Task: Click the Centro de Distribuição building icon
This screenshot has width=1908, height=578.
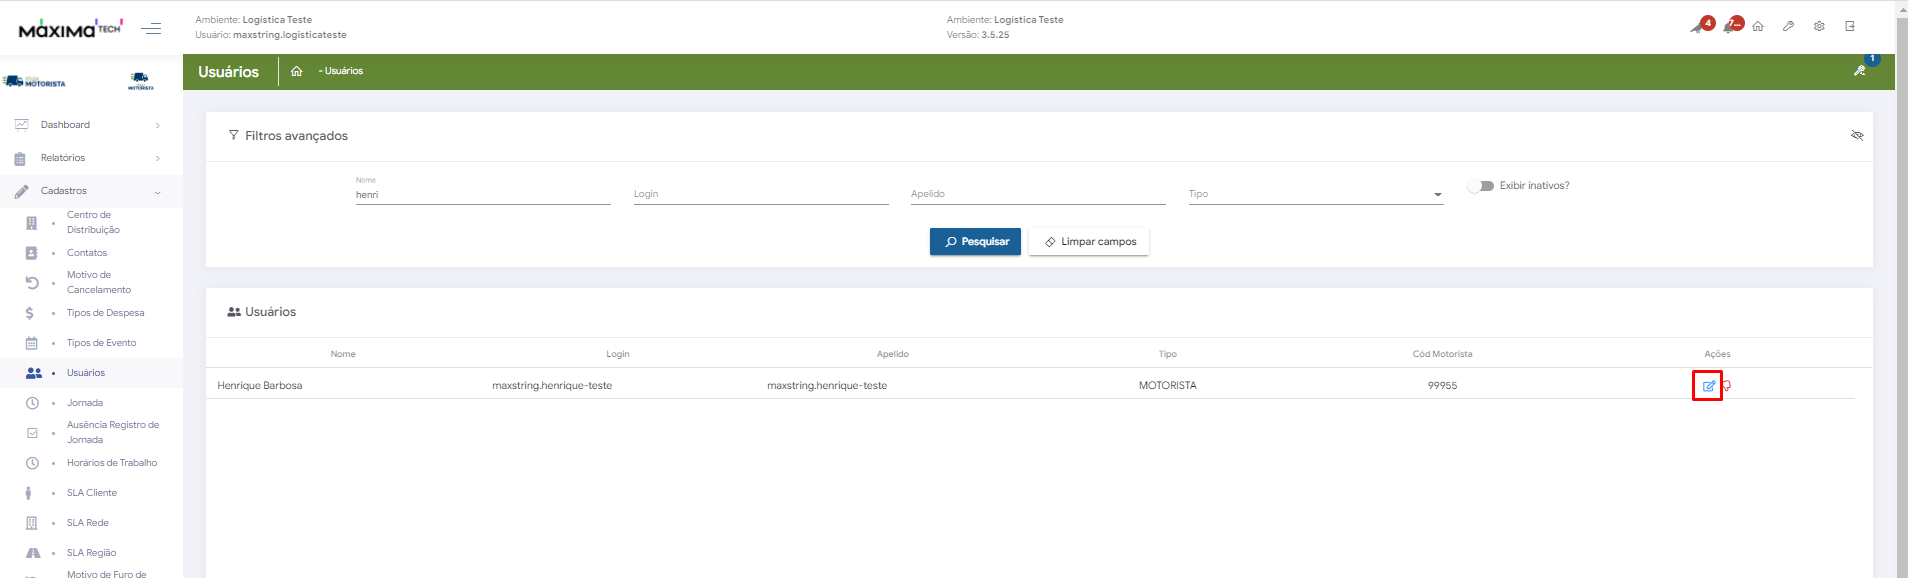Action: 31,223
